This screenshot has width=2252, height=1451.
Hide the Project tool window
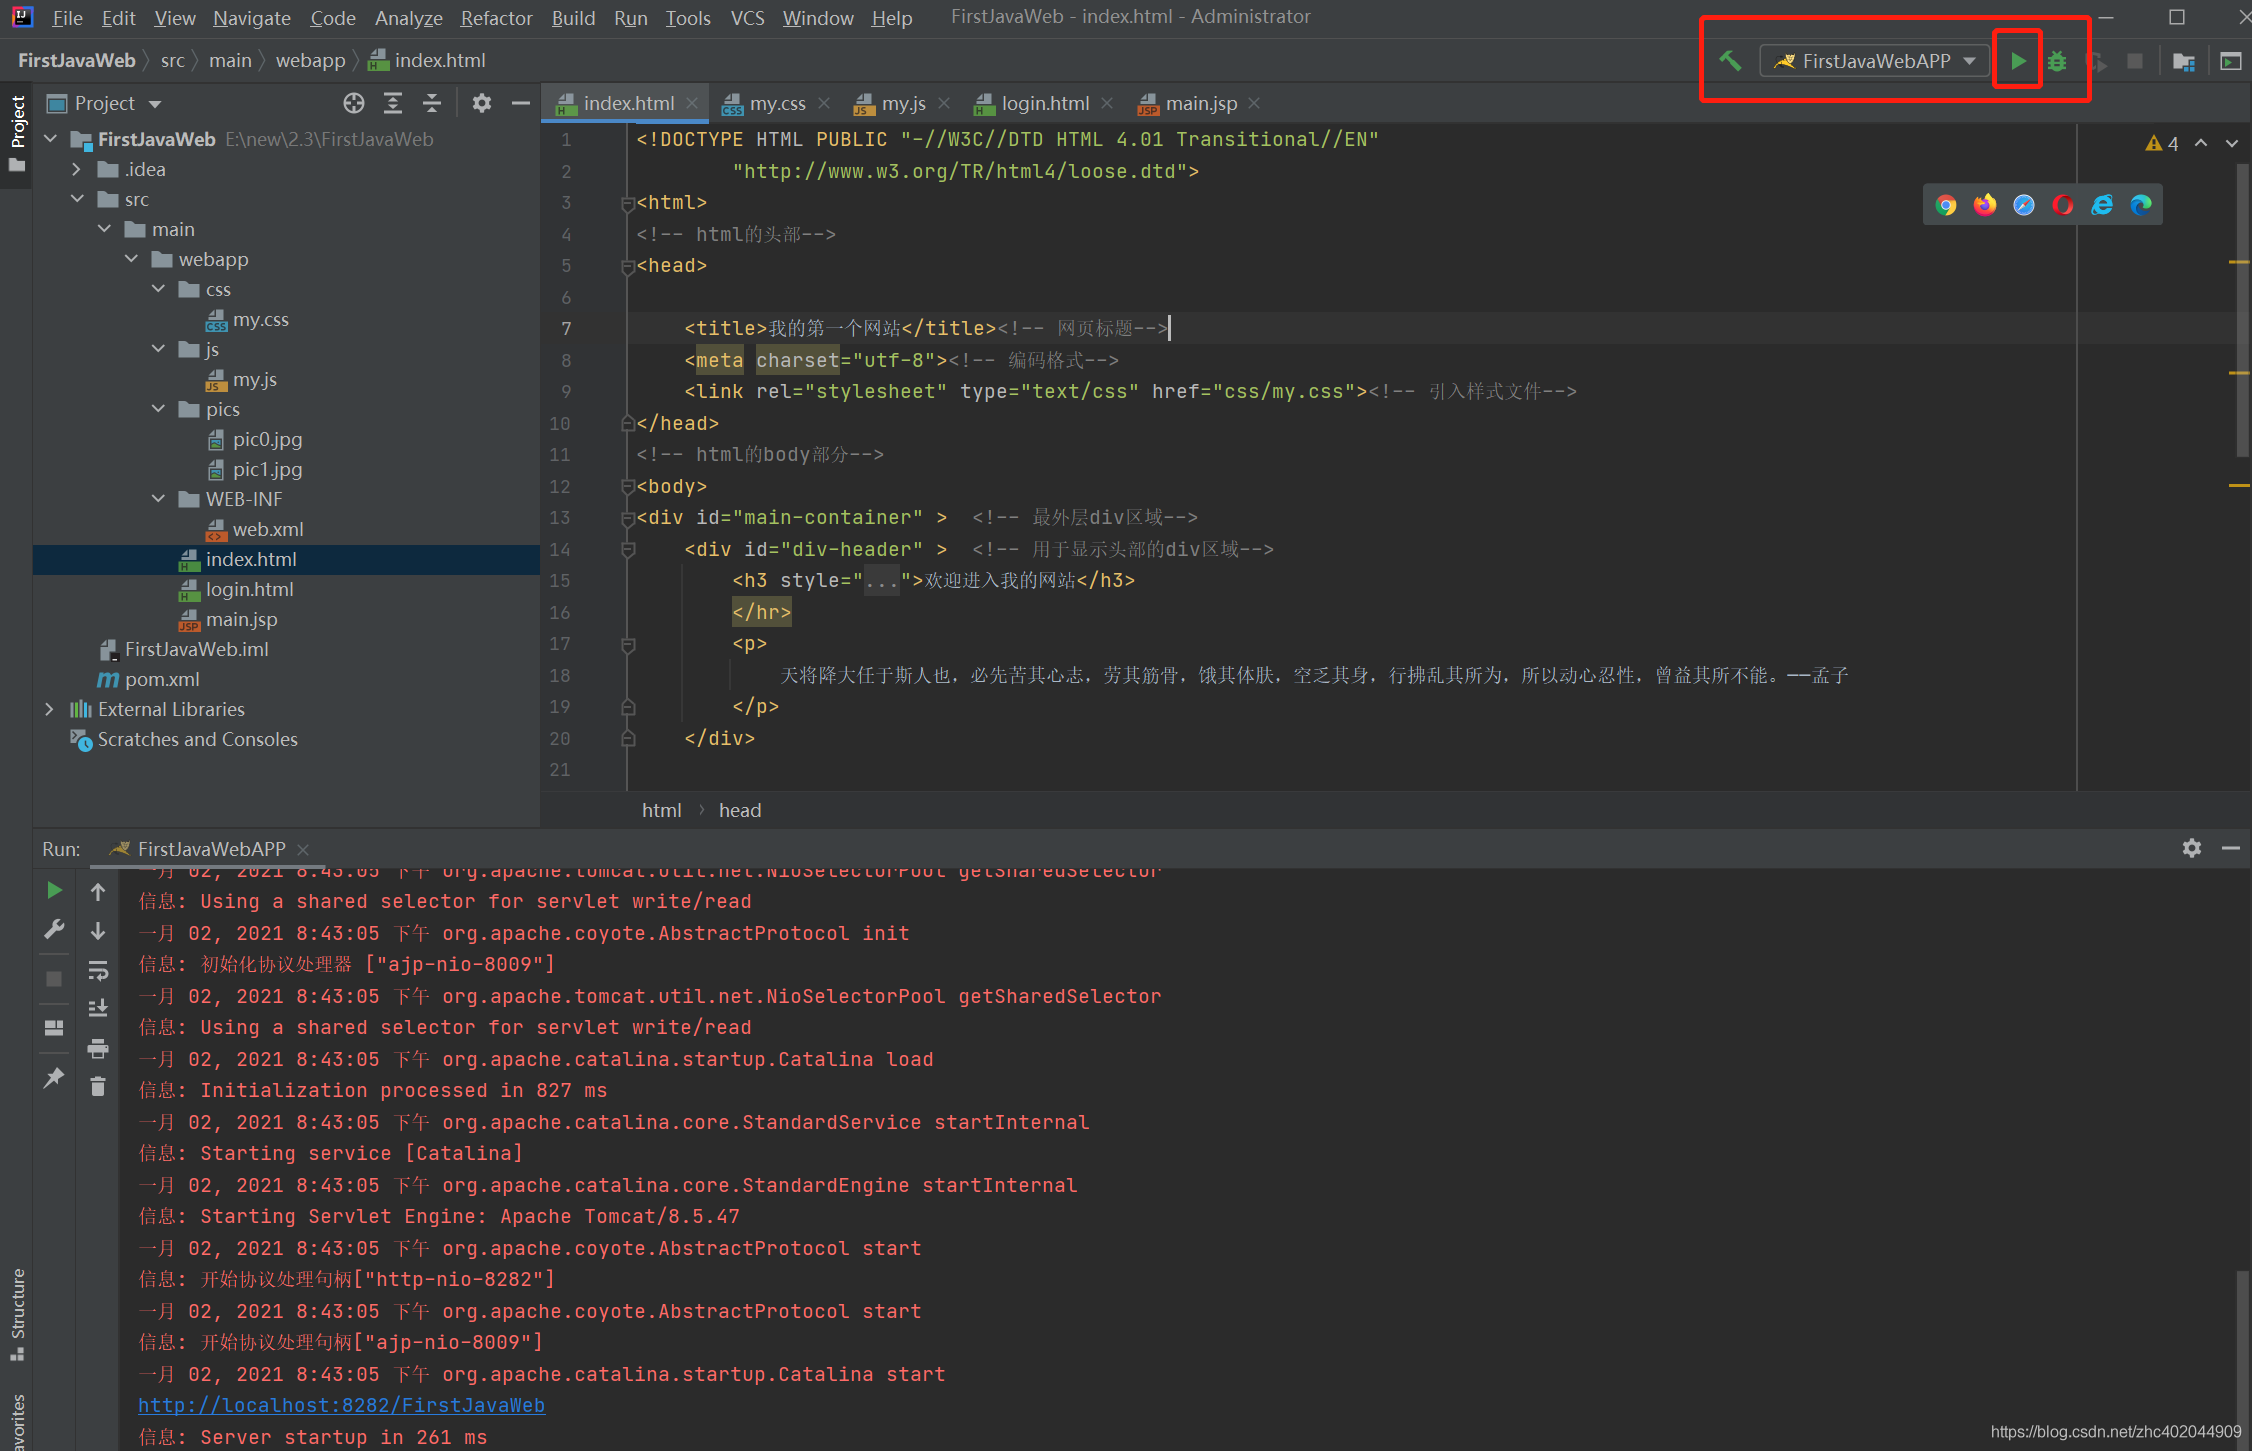tap(521, 103)
